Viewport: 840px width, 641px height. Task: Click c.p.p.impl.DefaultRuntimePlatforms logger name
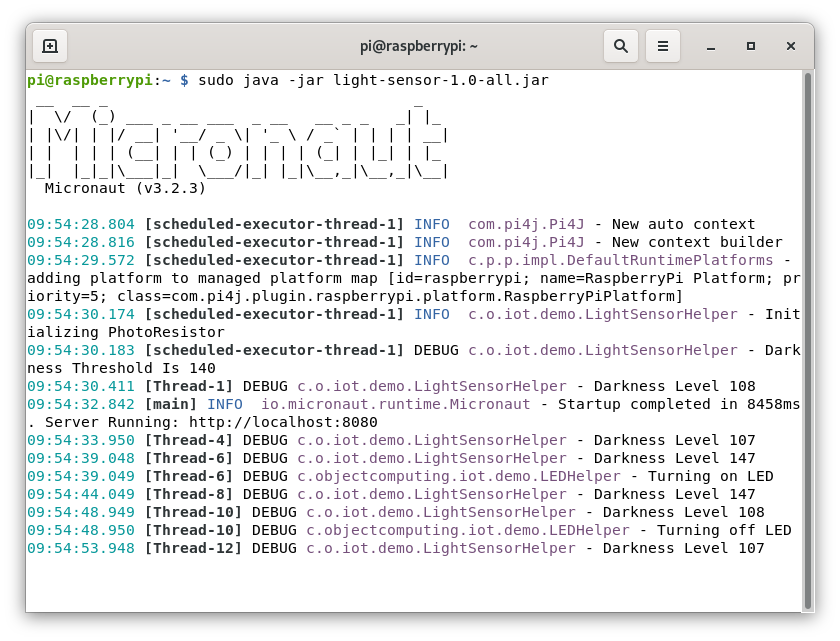tap(620, 260)
